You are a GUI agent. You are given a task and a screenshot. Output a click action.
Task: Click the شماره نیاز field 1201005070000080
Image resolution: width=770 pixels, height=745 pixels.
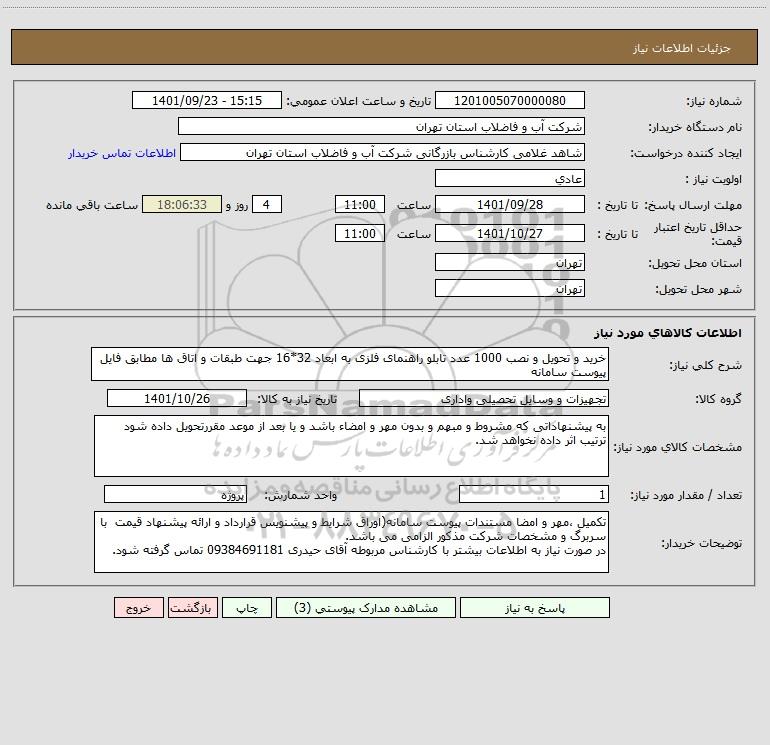tap(510, 100)
